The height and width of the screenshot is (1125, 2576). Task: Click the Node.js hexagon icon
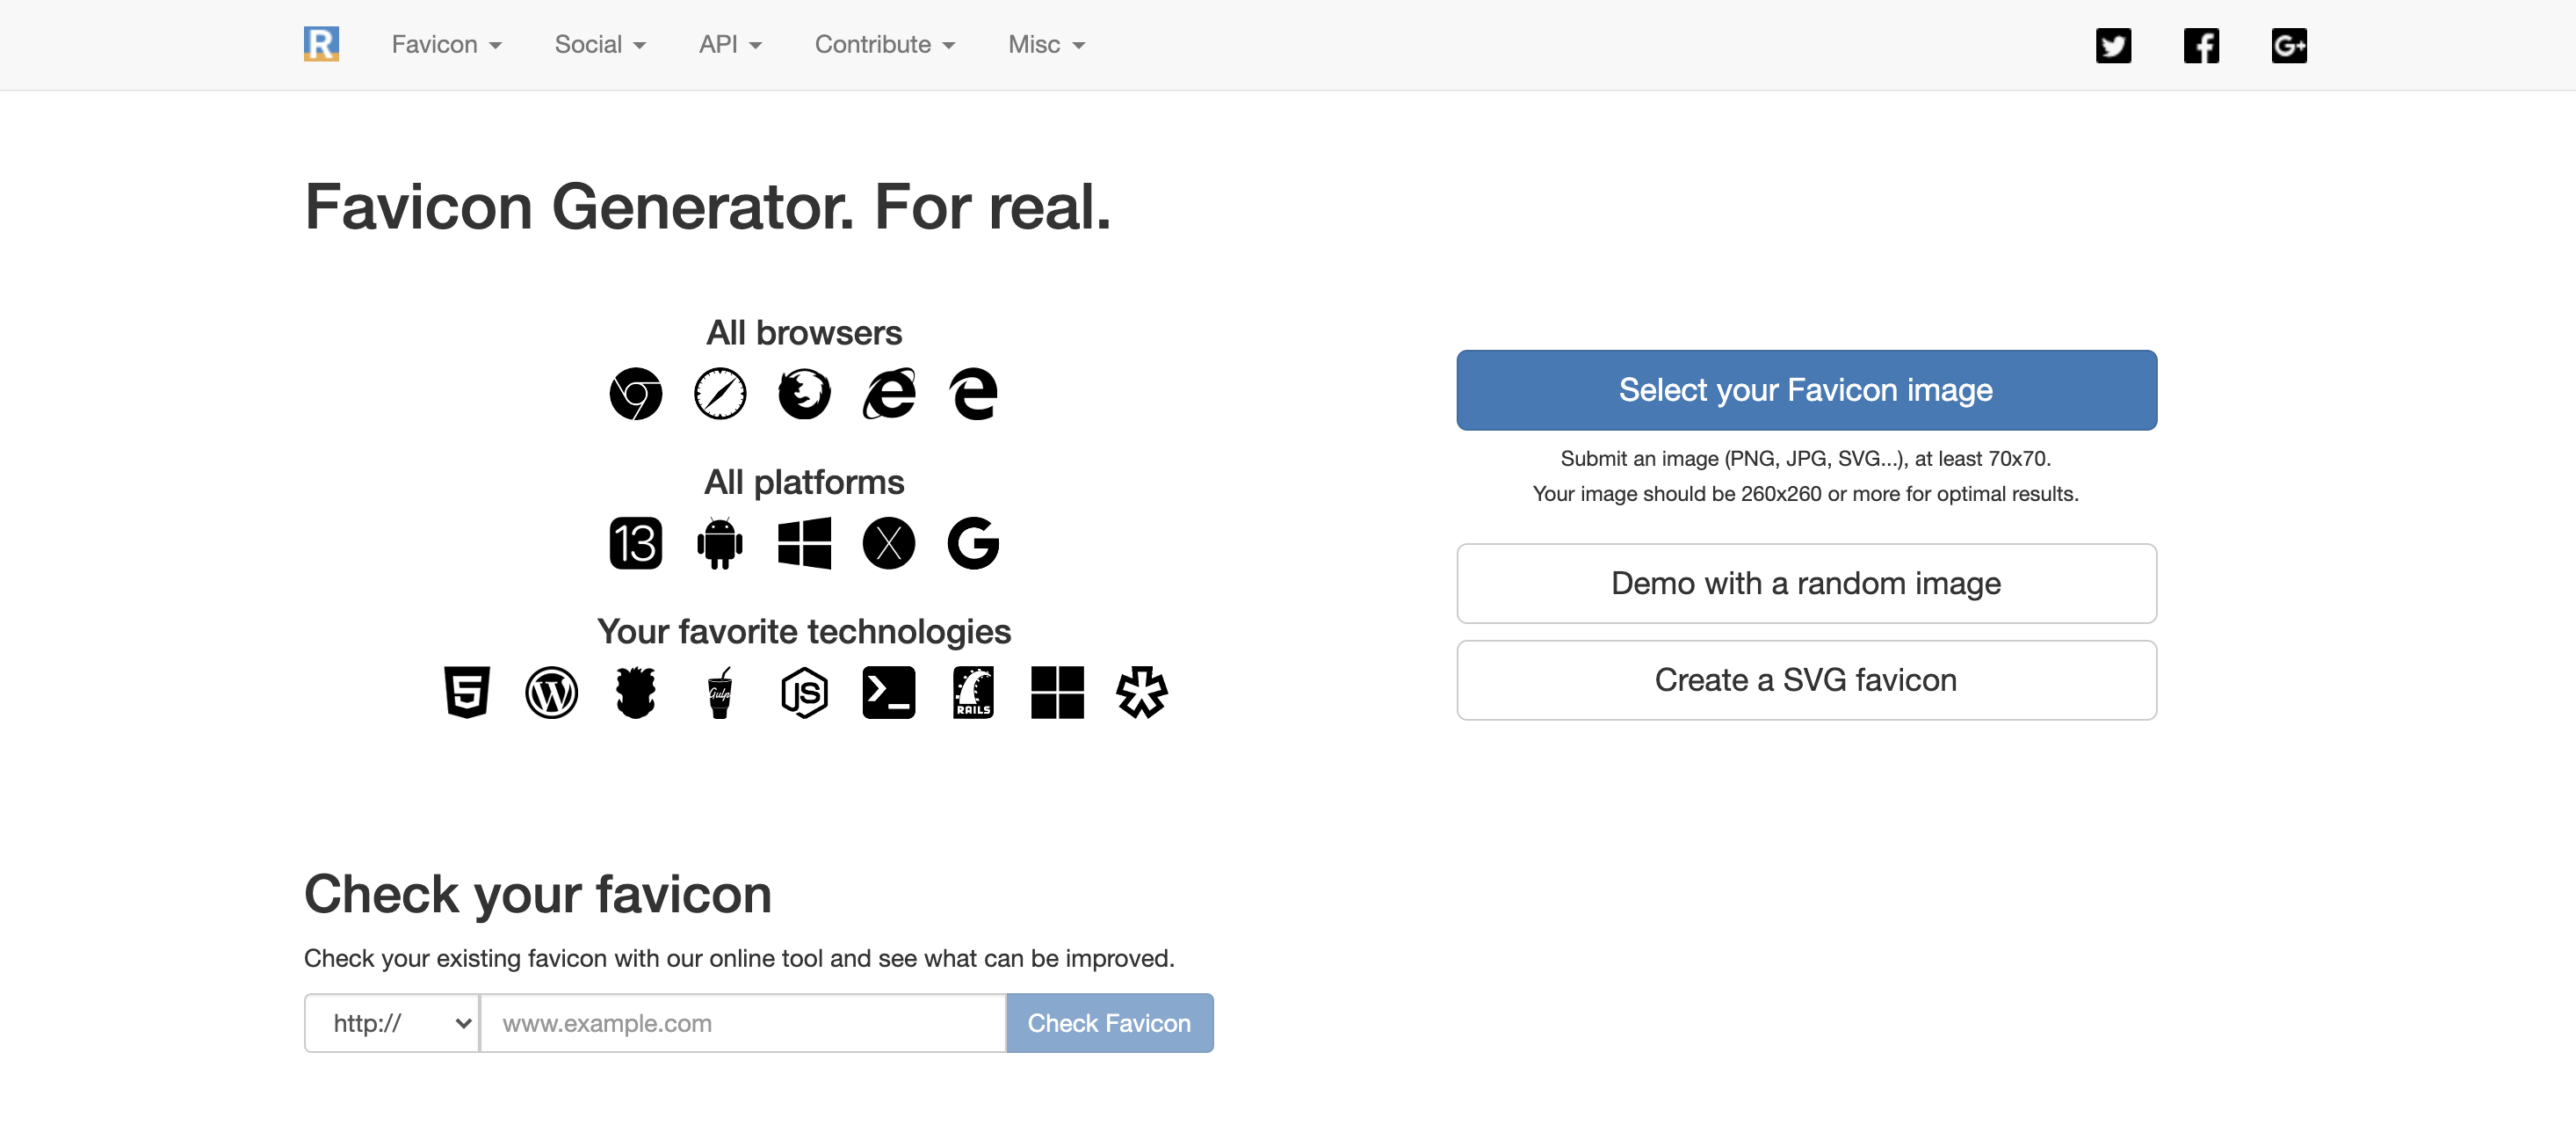804,692
